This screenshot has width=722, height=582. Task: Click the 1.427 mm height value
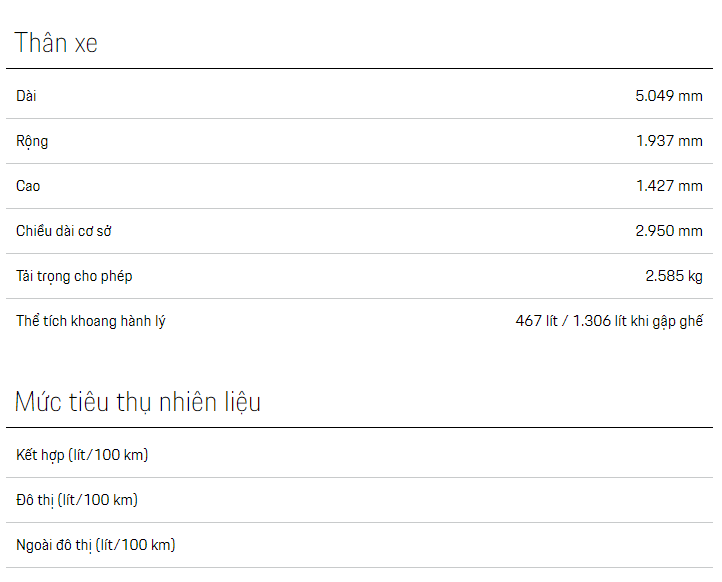point(669,186)
